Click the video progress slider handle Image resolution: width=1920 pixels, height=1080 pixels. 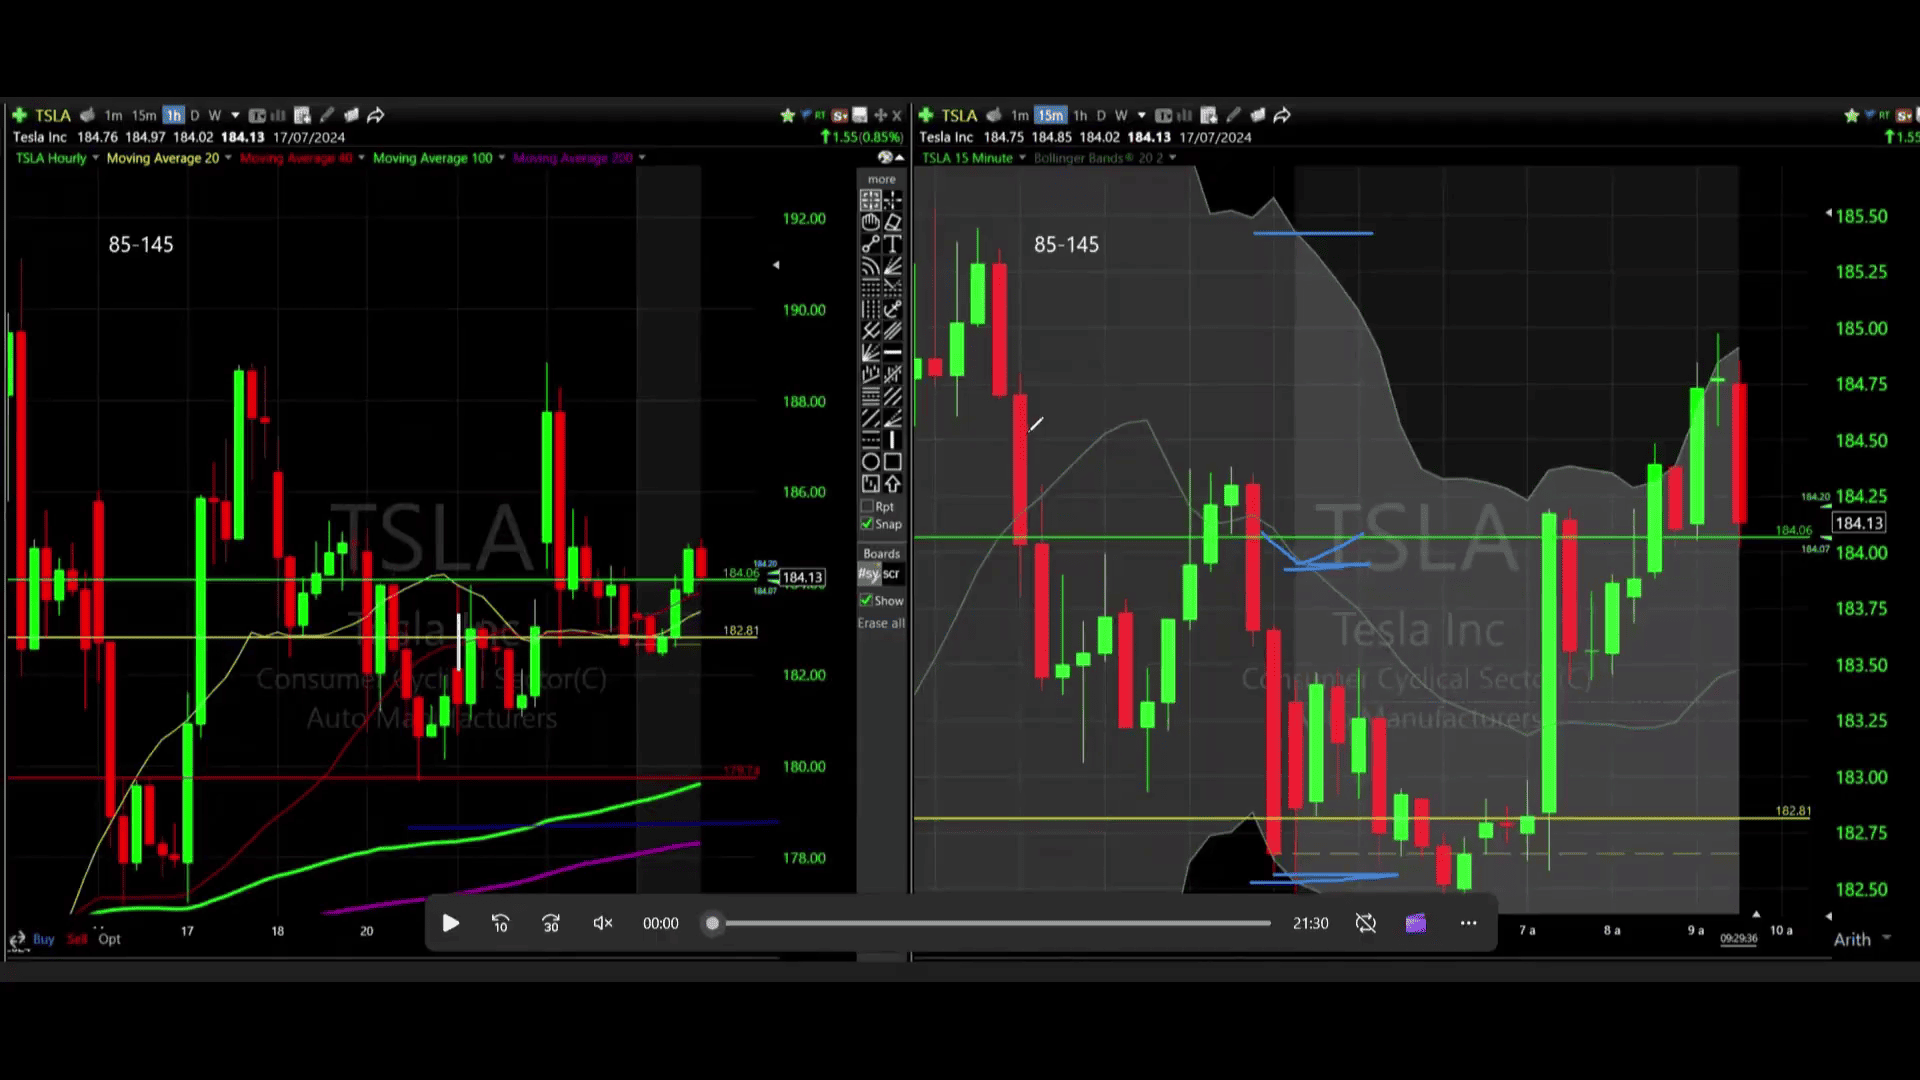click(712, 923)
